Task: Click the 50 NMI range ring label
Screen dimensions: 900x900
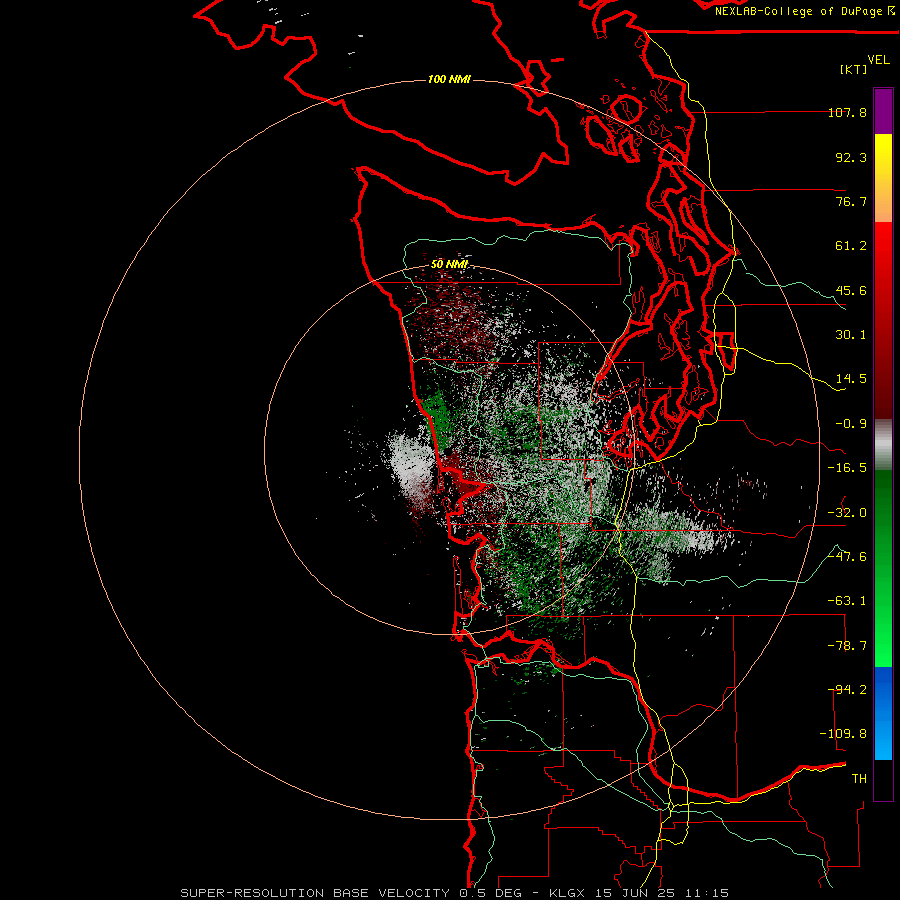Action: pos(449,264)
